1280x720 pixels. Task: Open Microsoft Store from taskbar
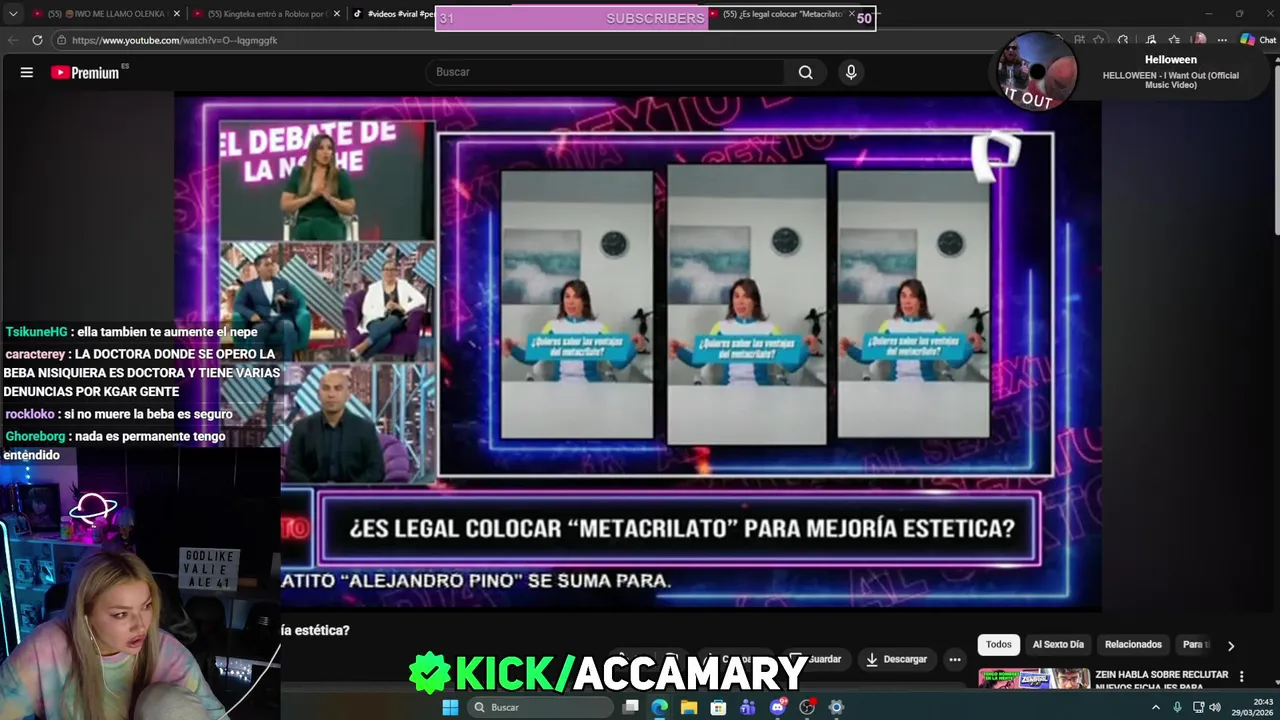pyautogui.click(x=718, y=707)
